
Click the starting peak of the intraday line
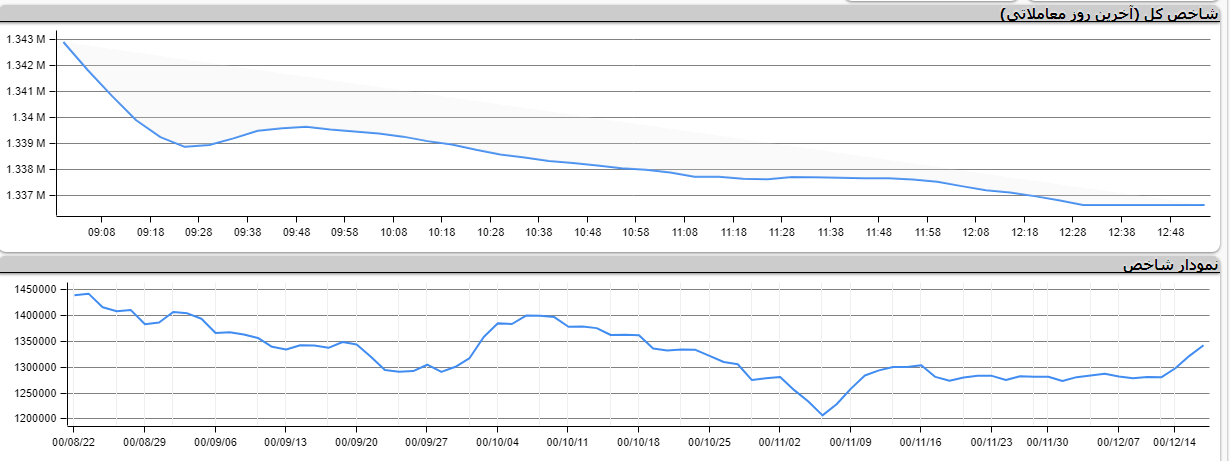click(x=64, y=42)
